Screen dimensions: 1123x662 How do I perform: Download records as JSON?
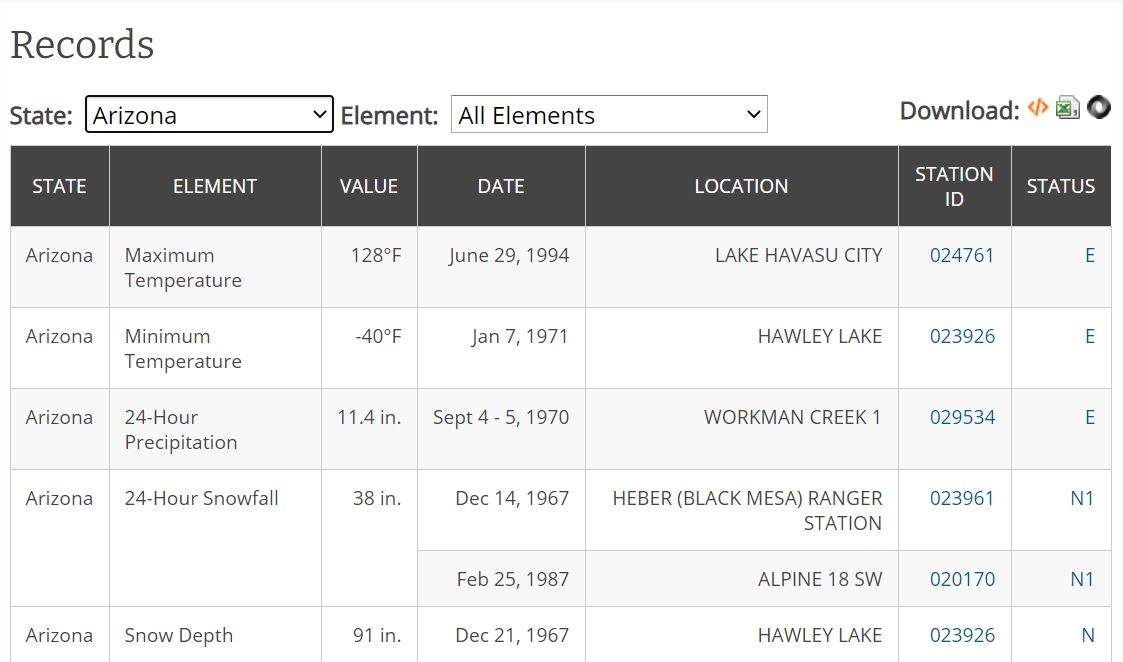pyautogui.click(x=1099, y=108)
